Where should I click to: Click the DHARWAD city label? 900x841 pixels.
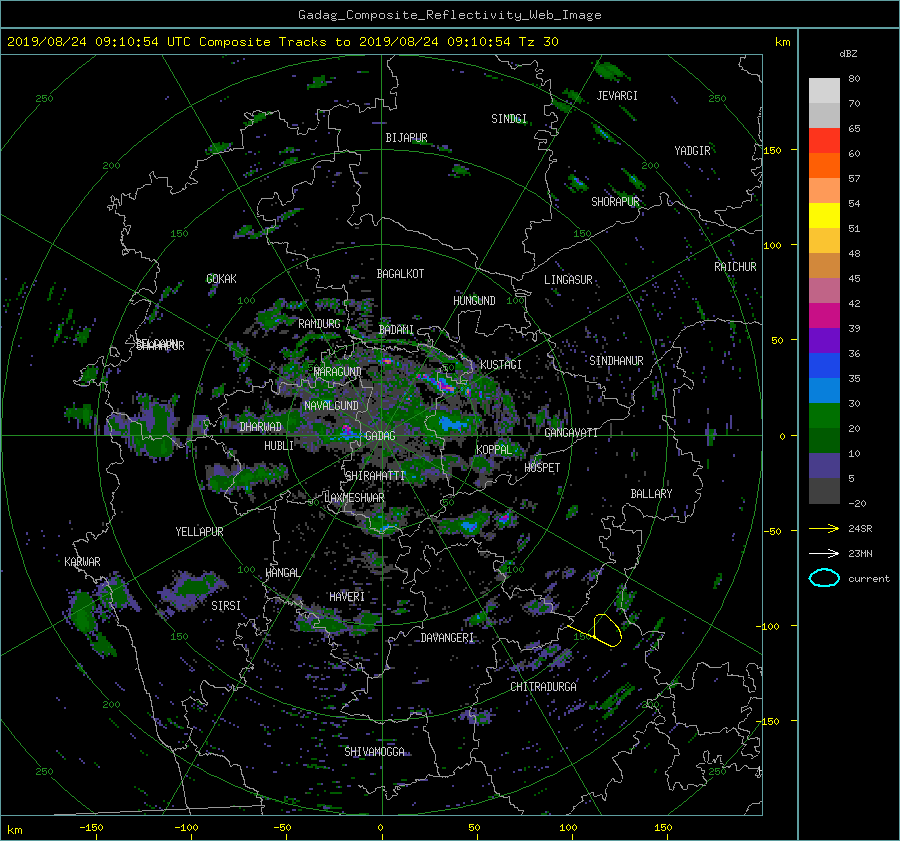[x=261, y=427]
